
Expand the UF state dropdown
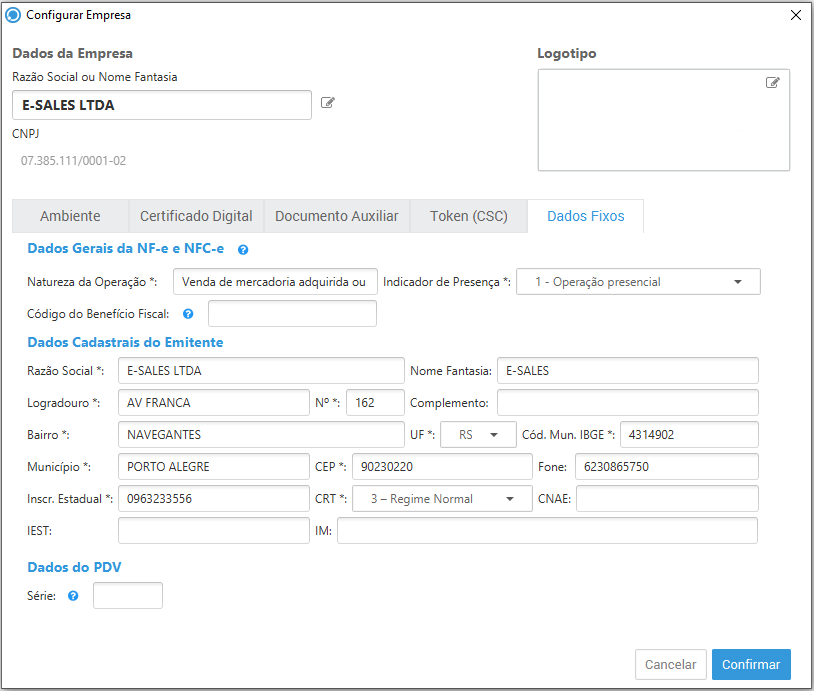pyautogui.click(x=478, y=435)
